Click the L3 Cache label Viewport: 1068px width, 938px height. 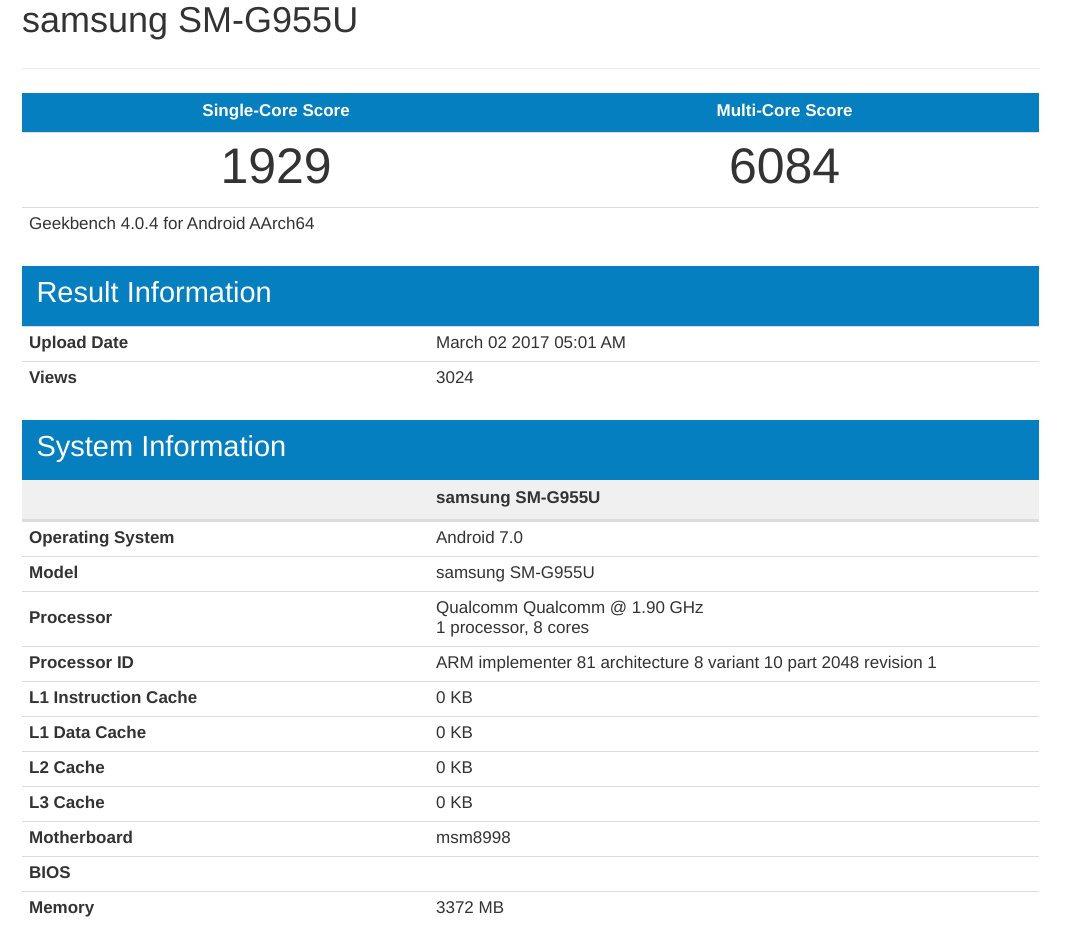[x=67, y=802]
